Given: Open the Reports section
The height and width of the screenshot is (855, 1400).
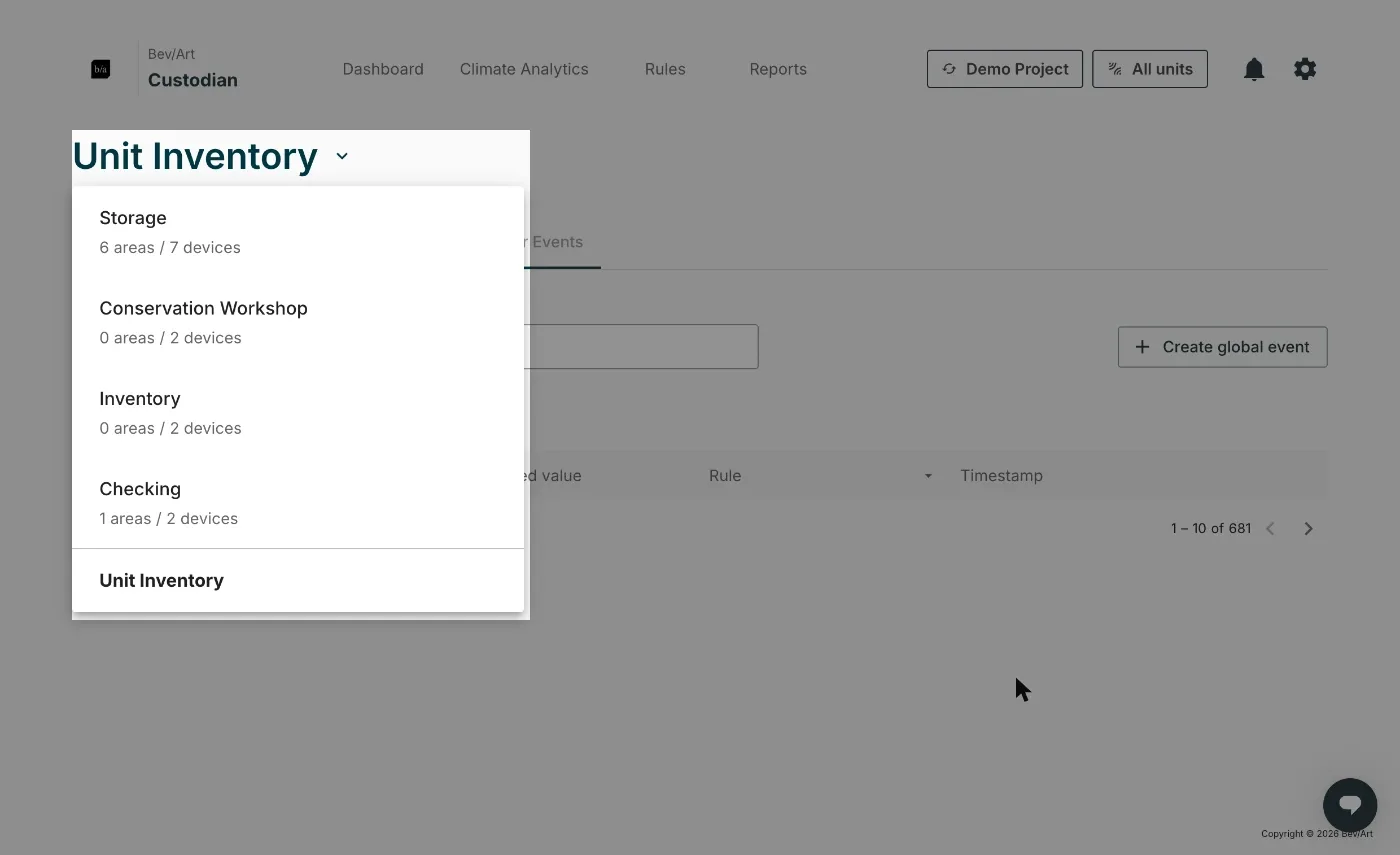Looking at the screenshot, I should pyautogui.click(x=778, y=69).
